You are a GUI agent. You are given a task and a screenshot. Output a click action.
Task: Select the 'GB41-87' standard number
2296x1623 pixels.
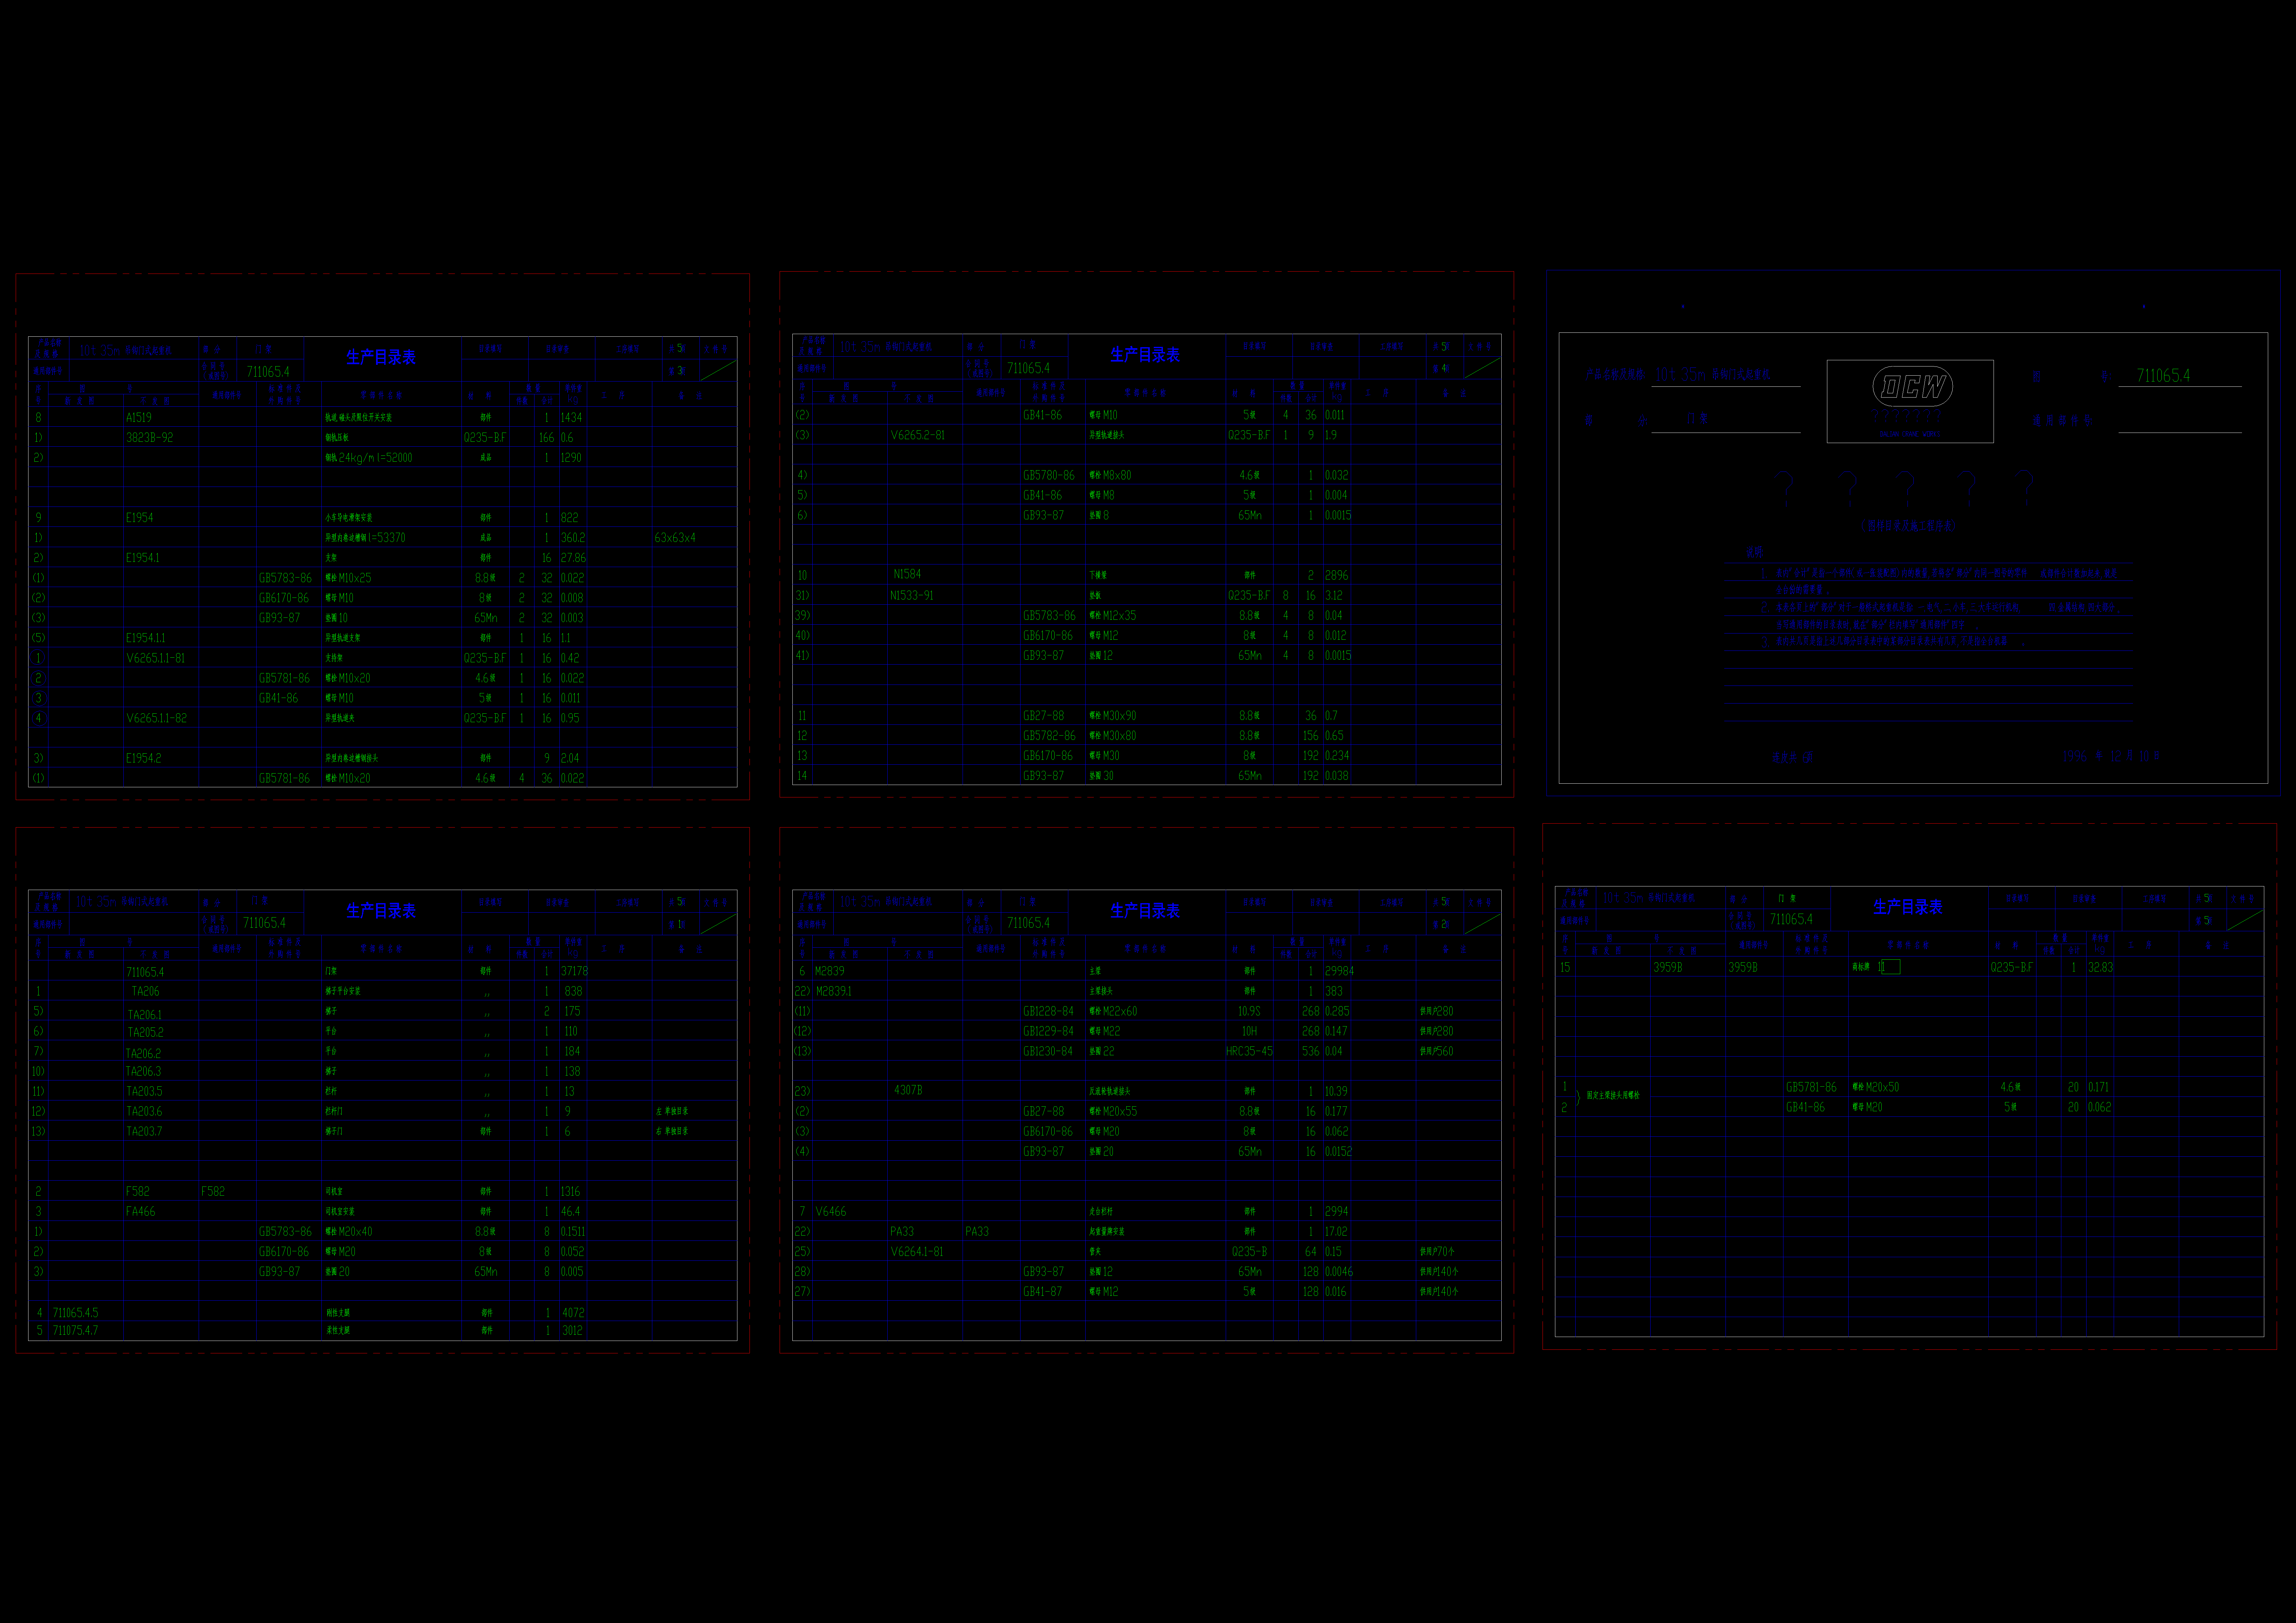1043,1291
